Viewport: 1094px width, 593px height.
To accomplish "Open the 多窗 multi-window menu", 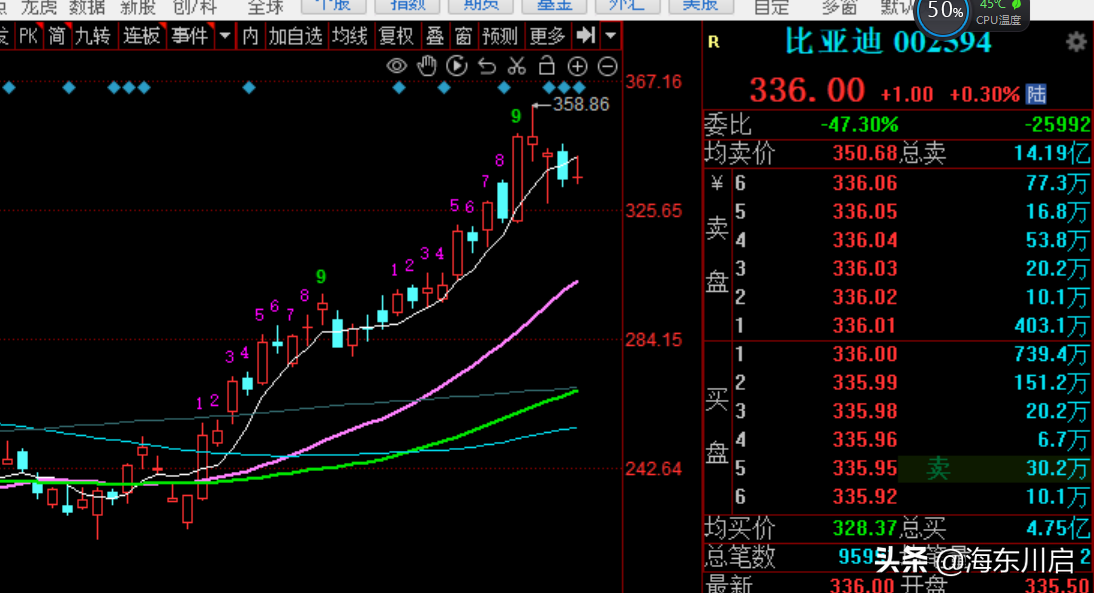I will [x=839, y=6].
